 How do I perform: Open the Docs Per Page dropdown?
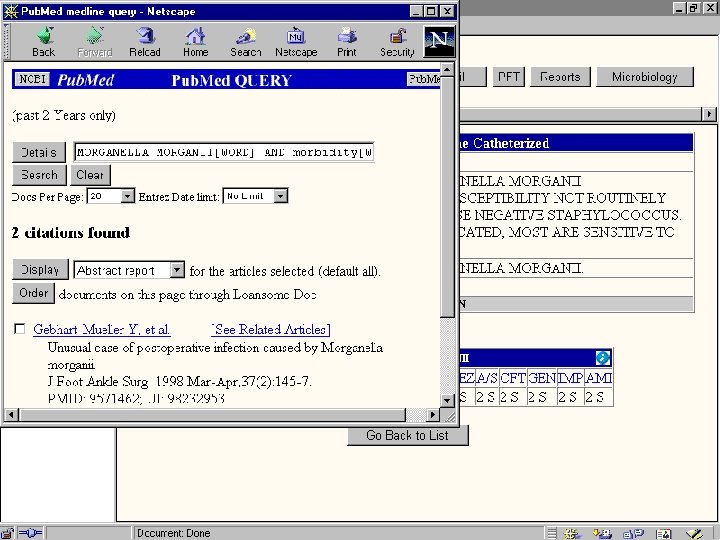(128, 196)
